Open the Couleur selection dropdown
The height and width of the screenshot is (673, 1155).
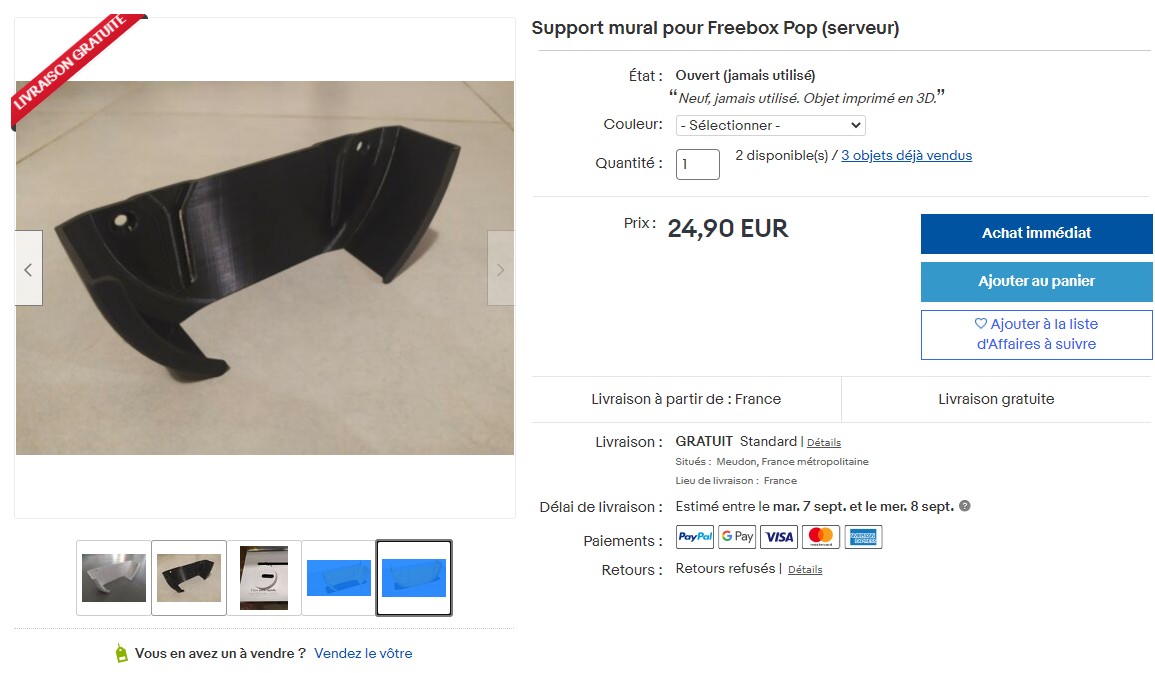click(x=770, y=125)
